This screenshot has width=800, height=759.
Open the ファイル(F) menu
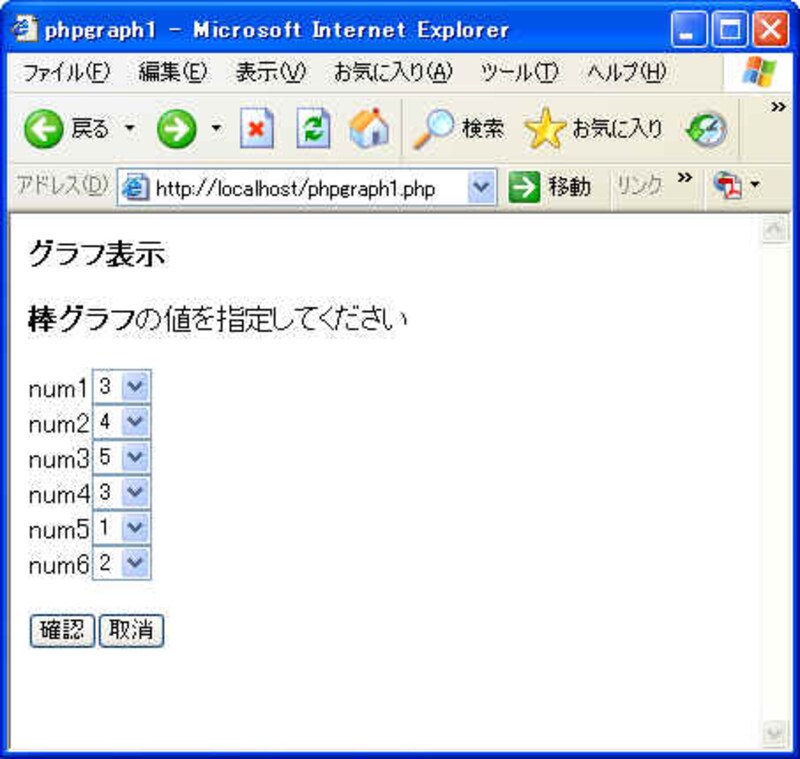pyautogui.click(x=66, y=72)
